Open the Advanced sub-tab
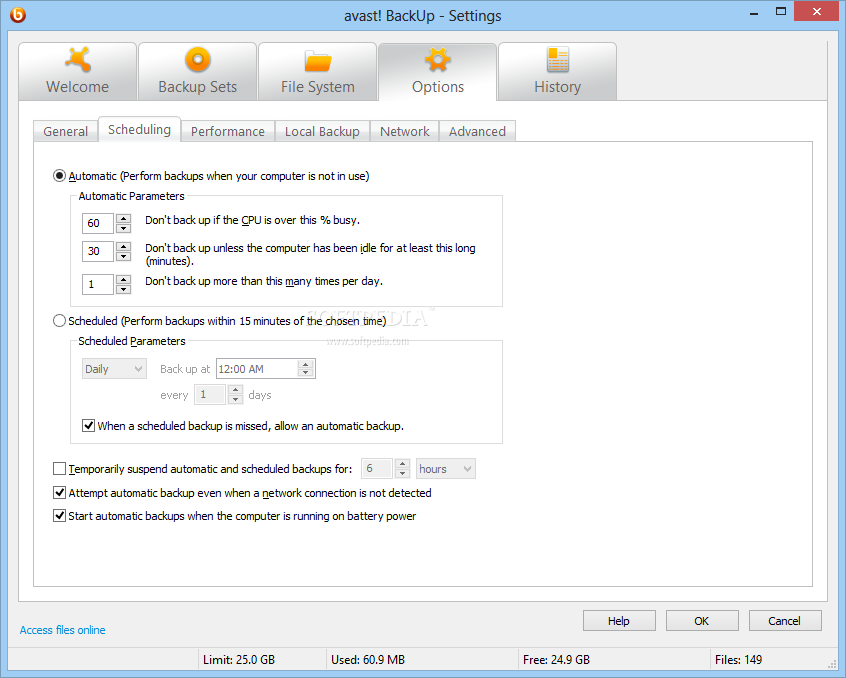This screenshot has height=678, width=846. tap(477, 131)
